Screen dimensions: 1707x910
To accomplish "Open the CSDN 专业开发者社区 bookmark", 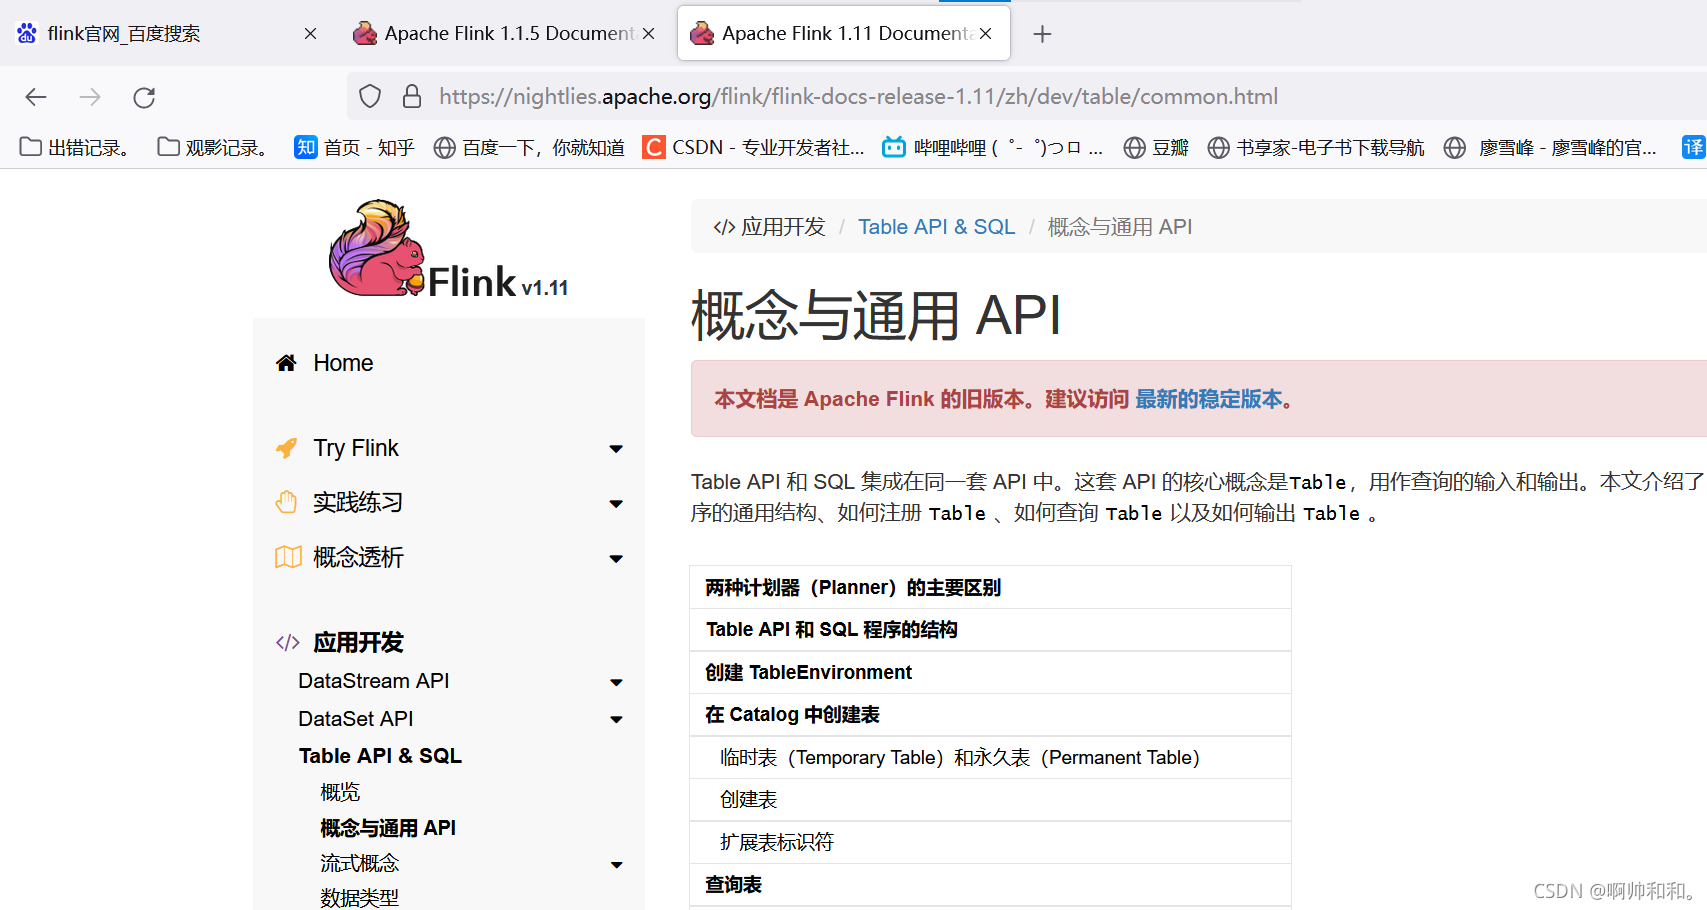I will pos(754,147).
